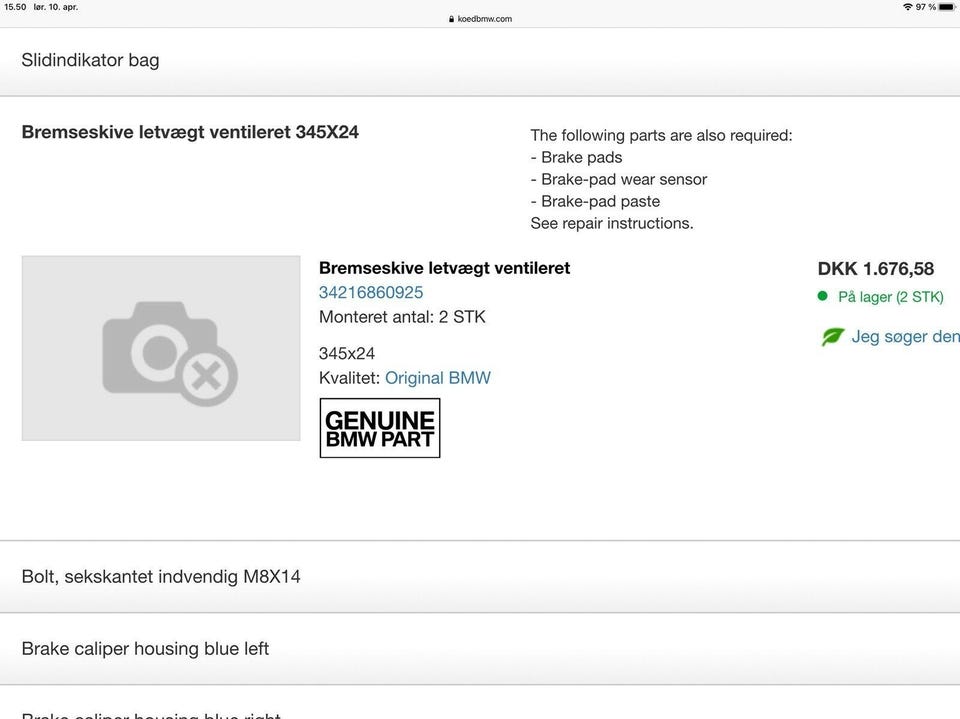Click the Genuine BMW Part badge
Image resolution: width=960 pixels, height=719 pixels.
tap(379, 428)
